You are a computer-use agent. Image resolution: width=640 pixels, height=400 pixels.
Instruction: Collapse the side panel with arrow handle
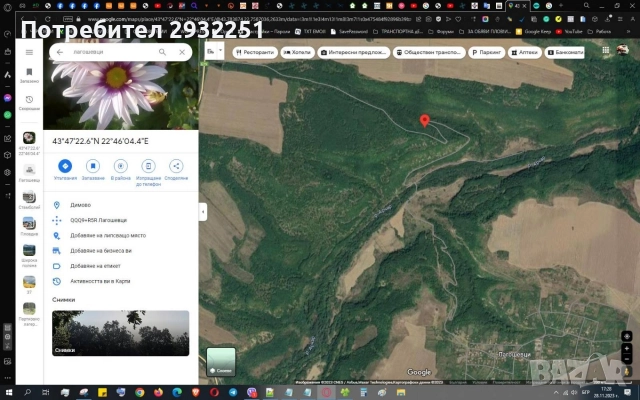click(x=203, y=212)
